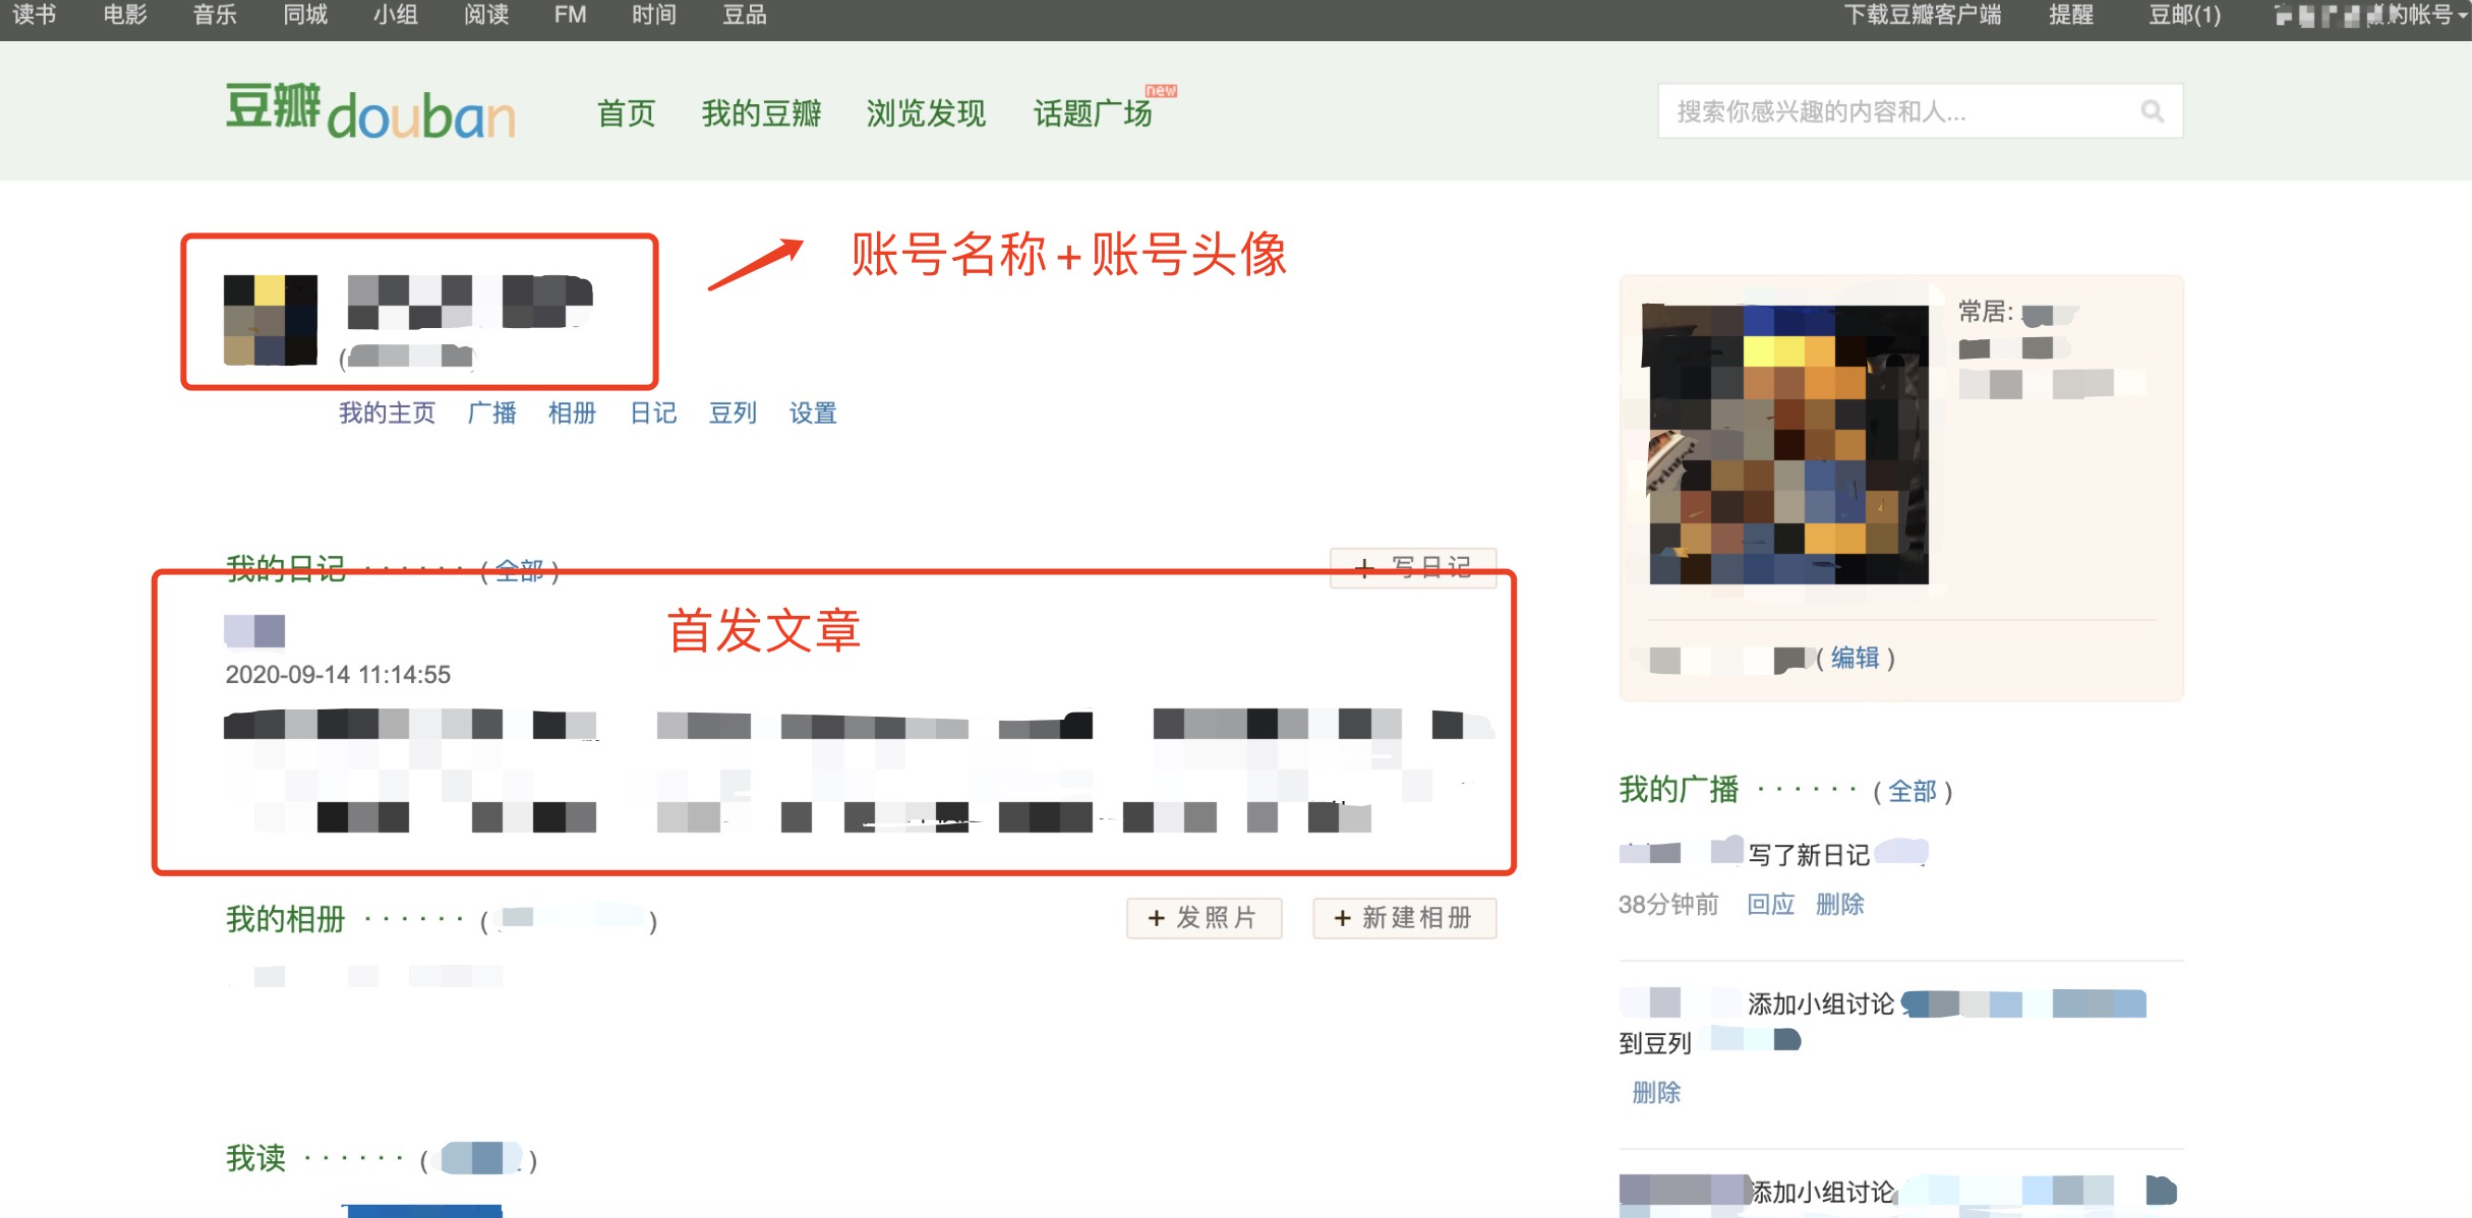Click 删除 next to 回应

pyautogui.click(x=1840, y=905)
